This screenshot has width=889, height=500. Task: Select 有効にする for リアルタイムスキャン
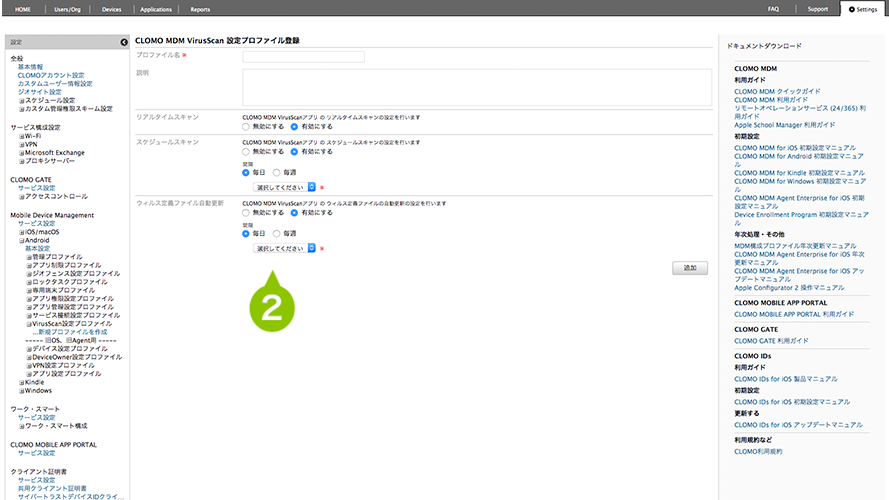tap(294, 127)
